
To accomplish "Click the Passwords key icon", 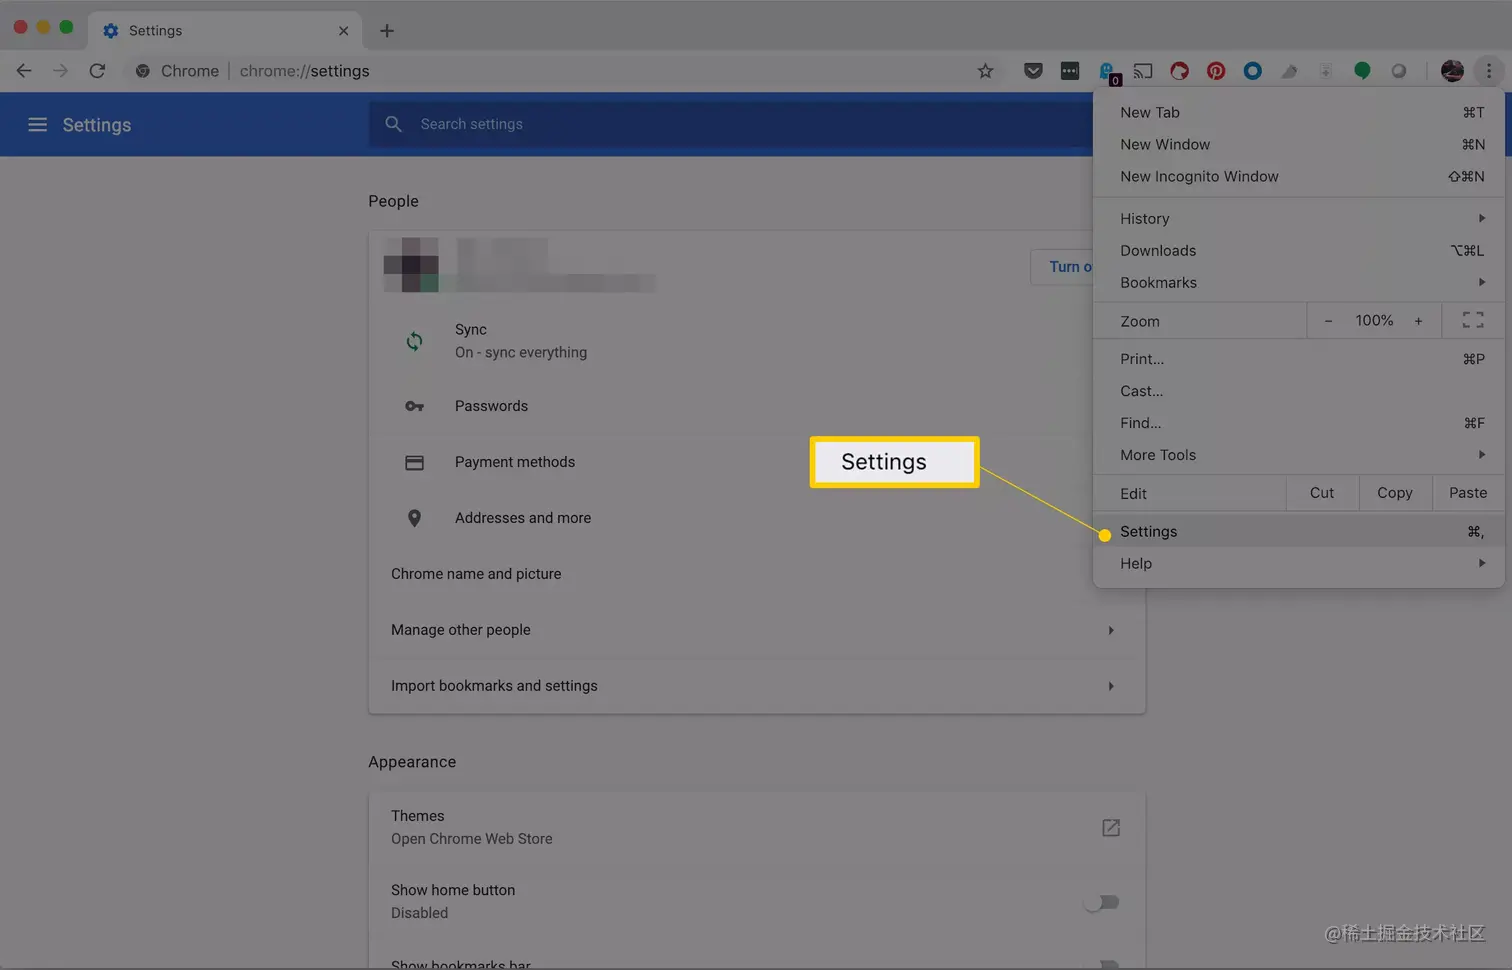I will coord(414,406).
